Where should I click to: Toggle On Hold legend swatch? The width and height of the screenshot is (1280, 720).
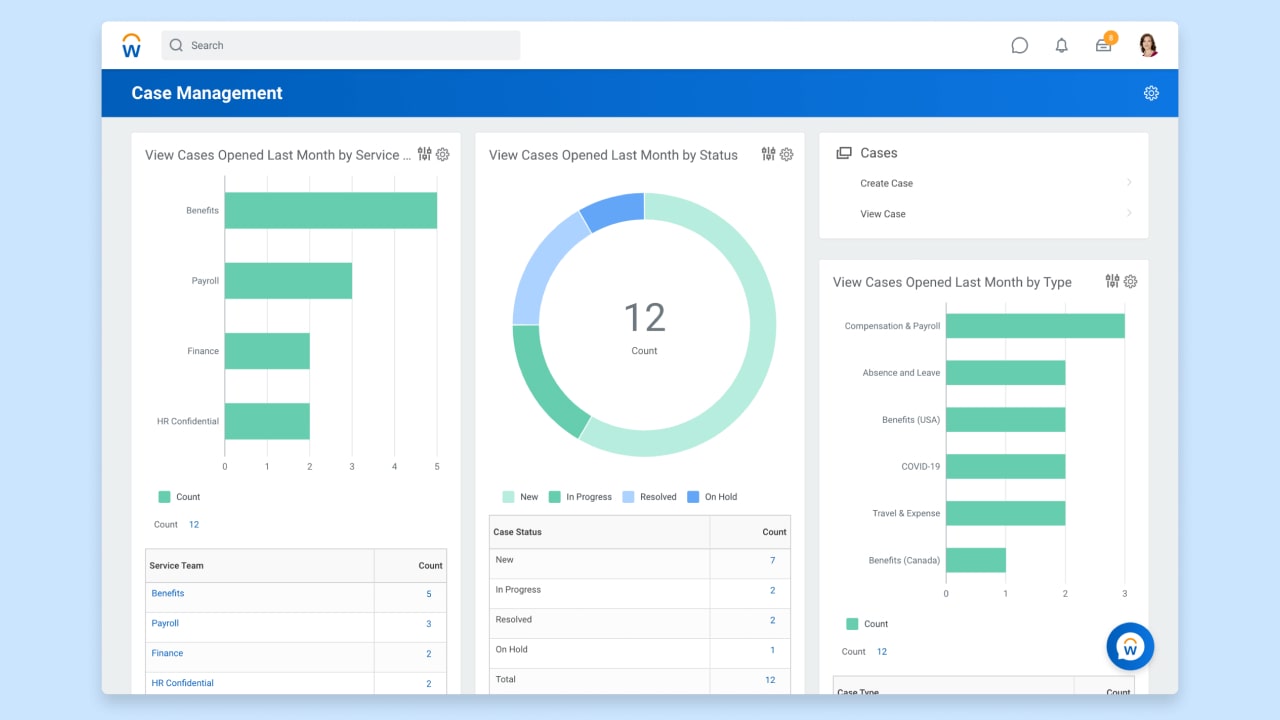coord(693,496)
